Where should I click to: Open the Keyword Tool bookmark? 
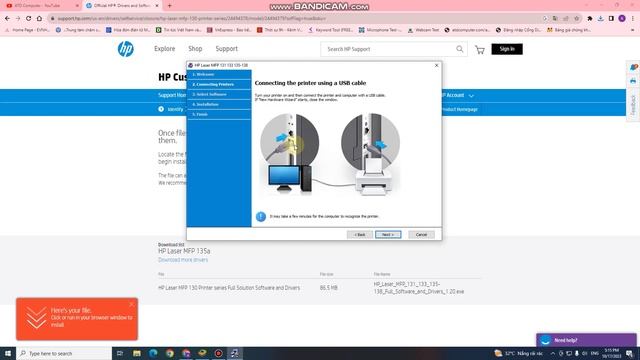tap(330, 30)
